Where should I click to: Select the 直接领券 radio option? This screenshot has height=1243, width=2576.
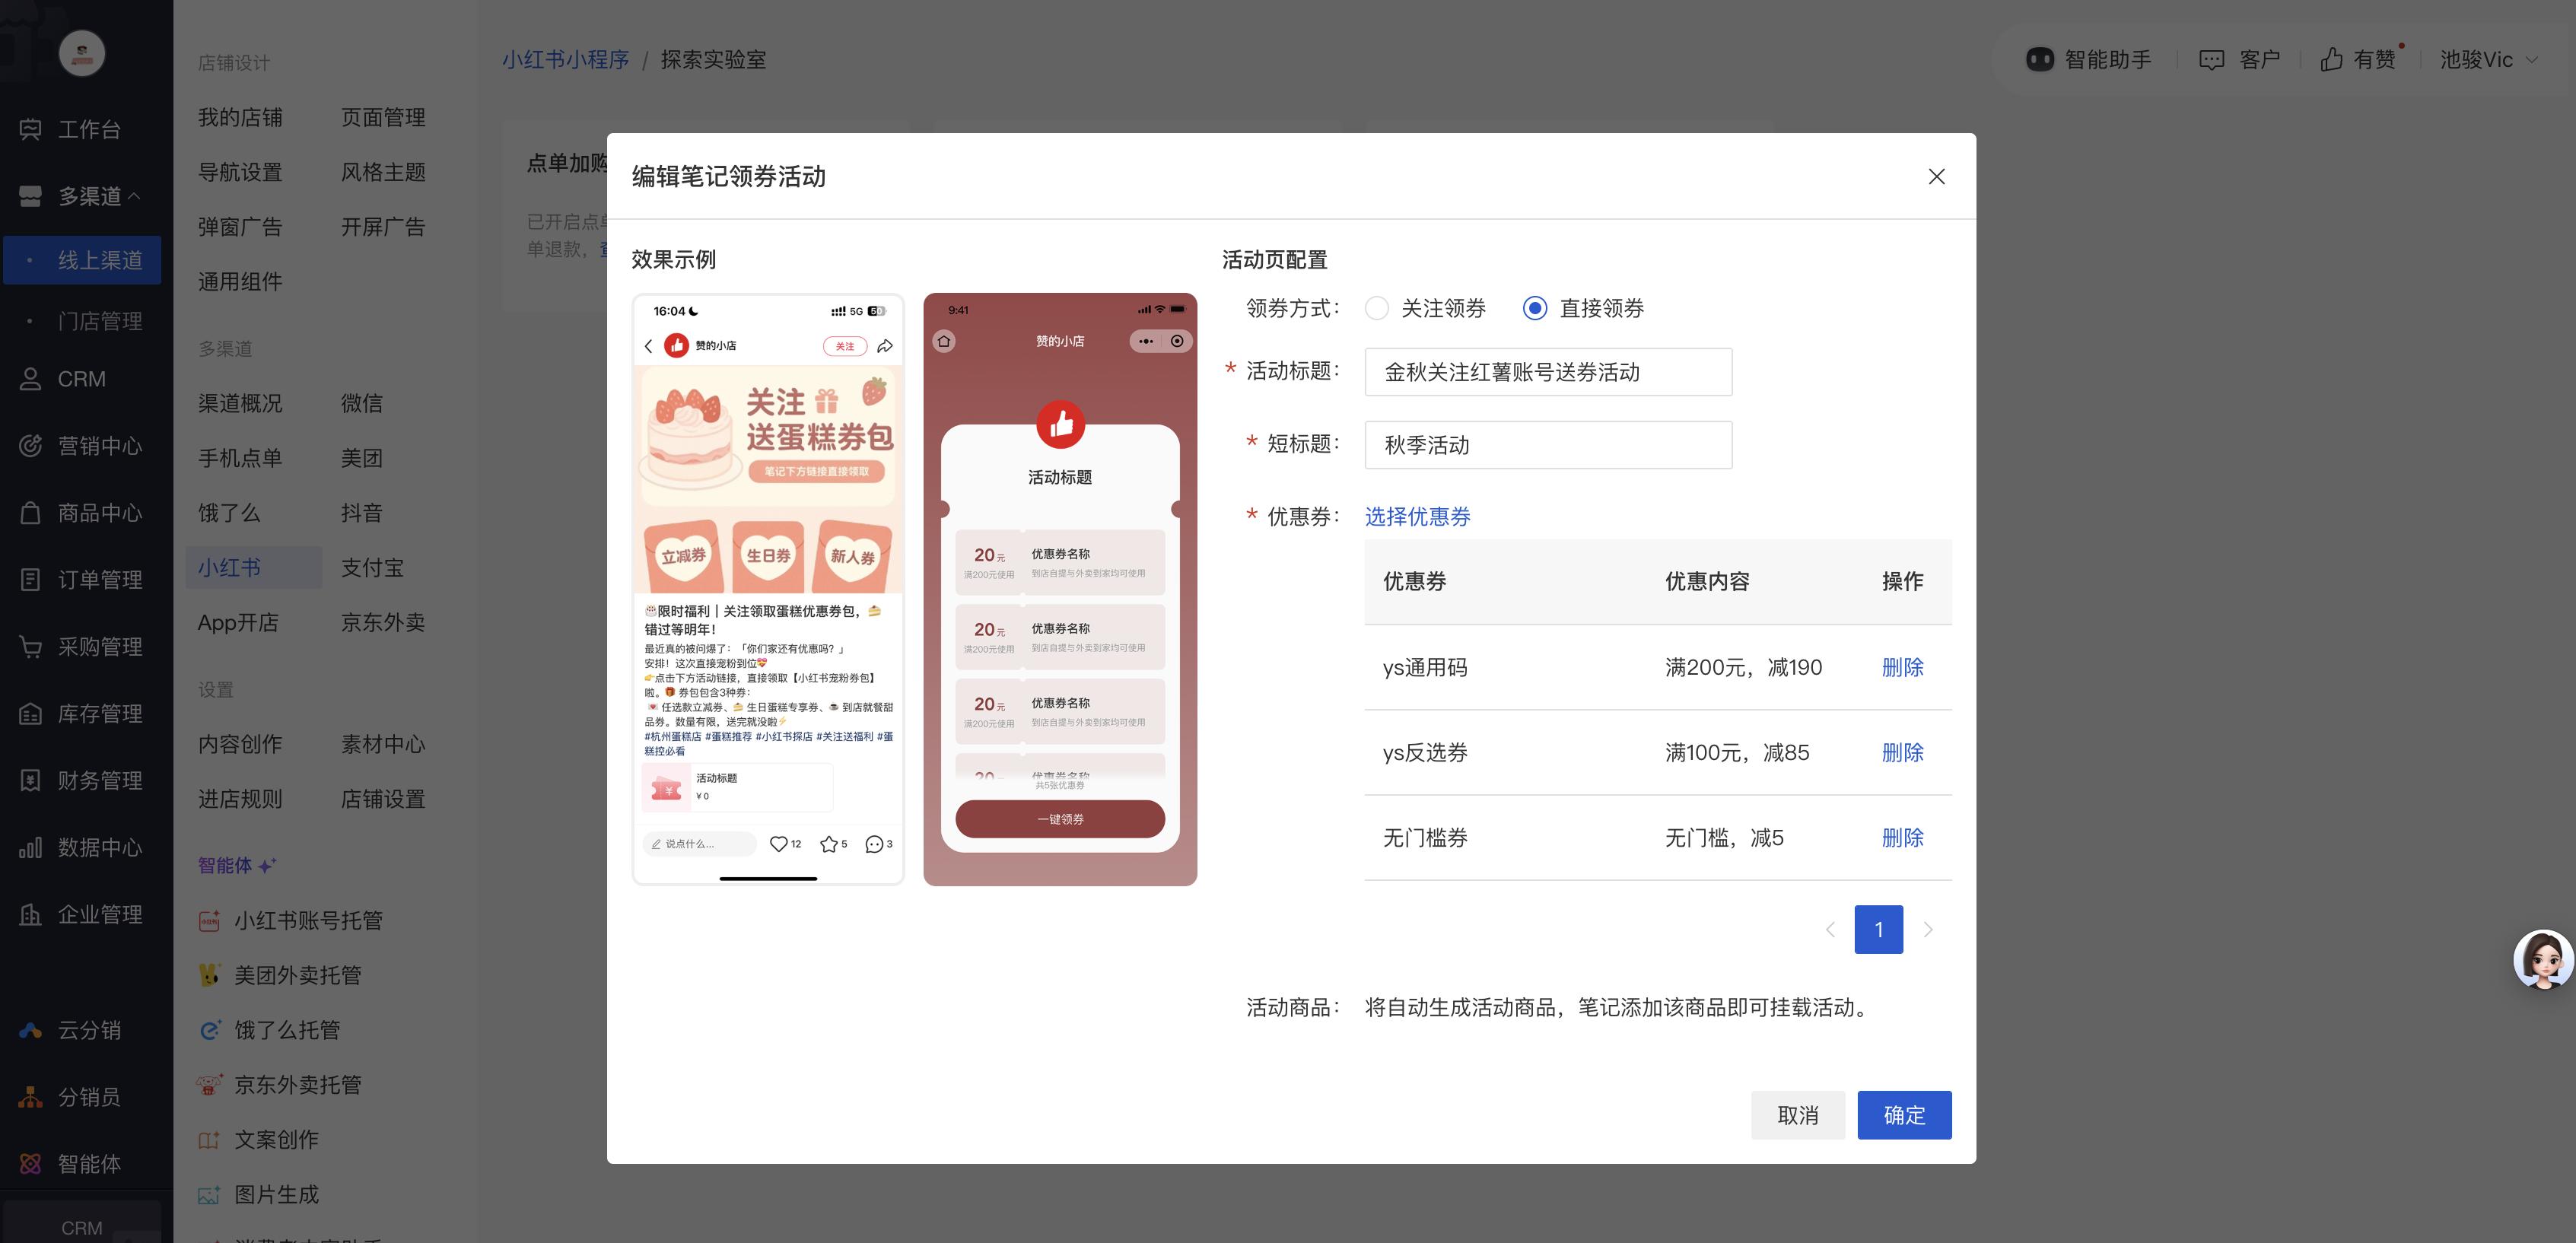[x=1534, y=308]
